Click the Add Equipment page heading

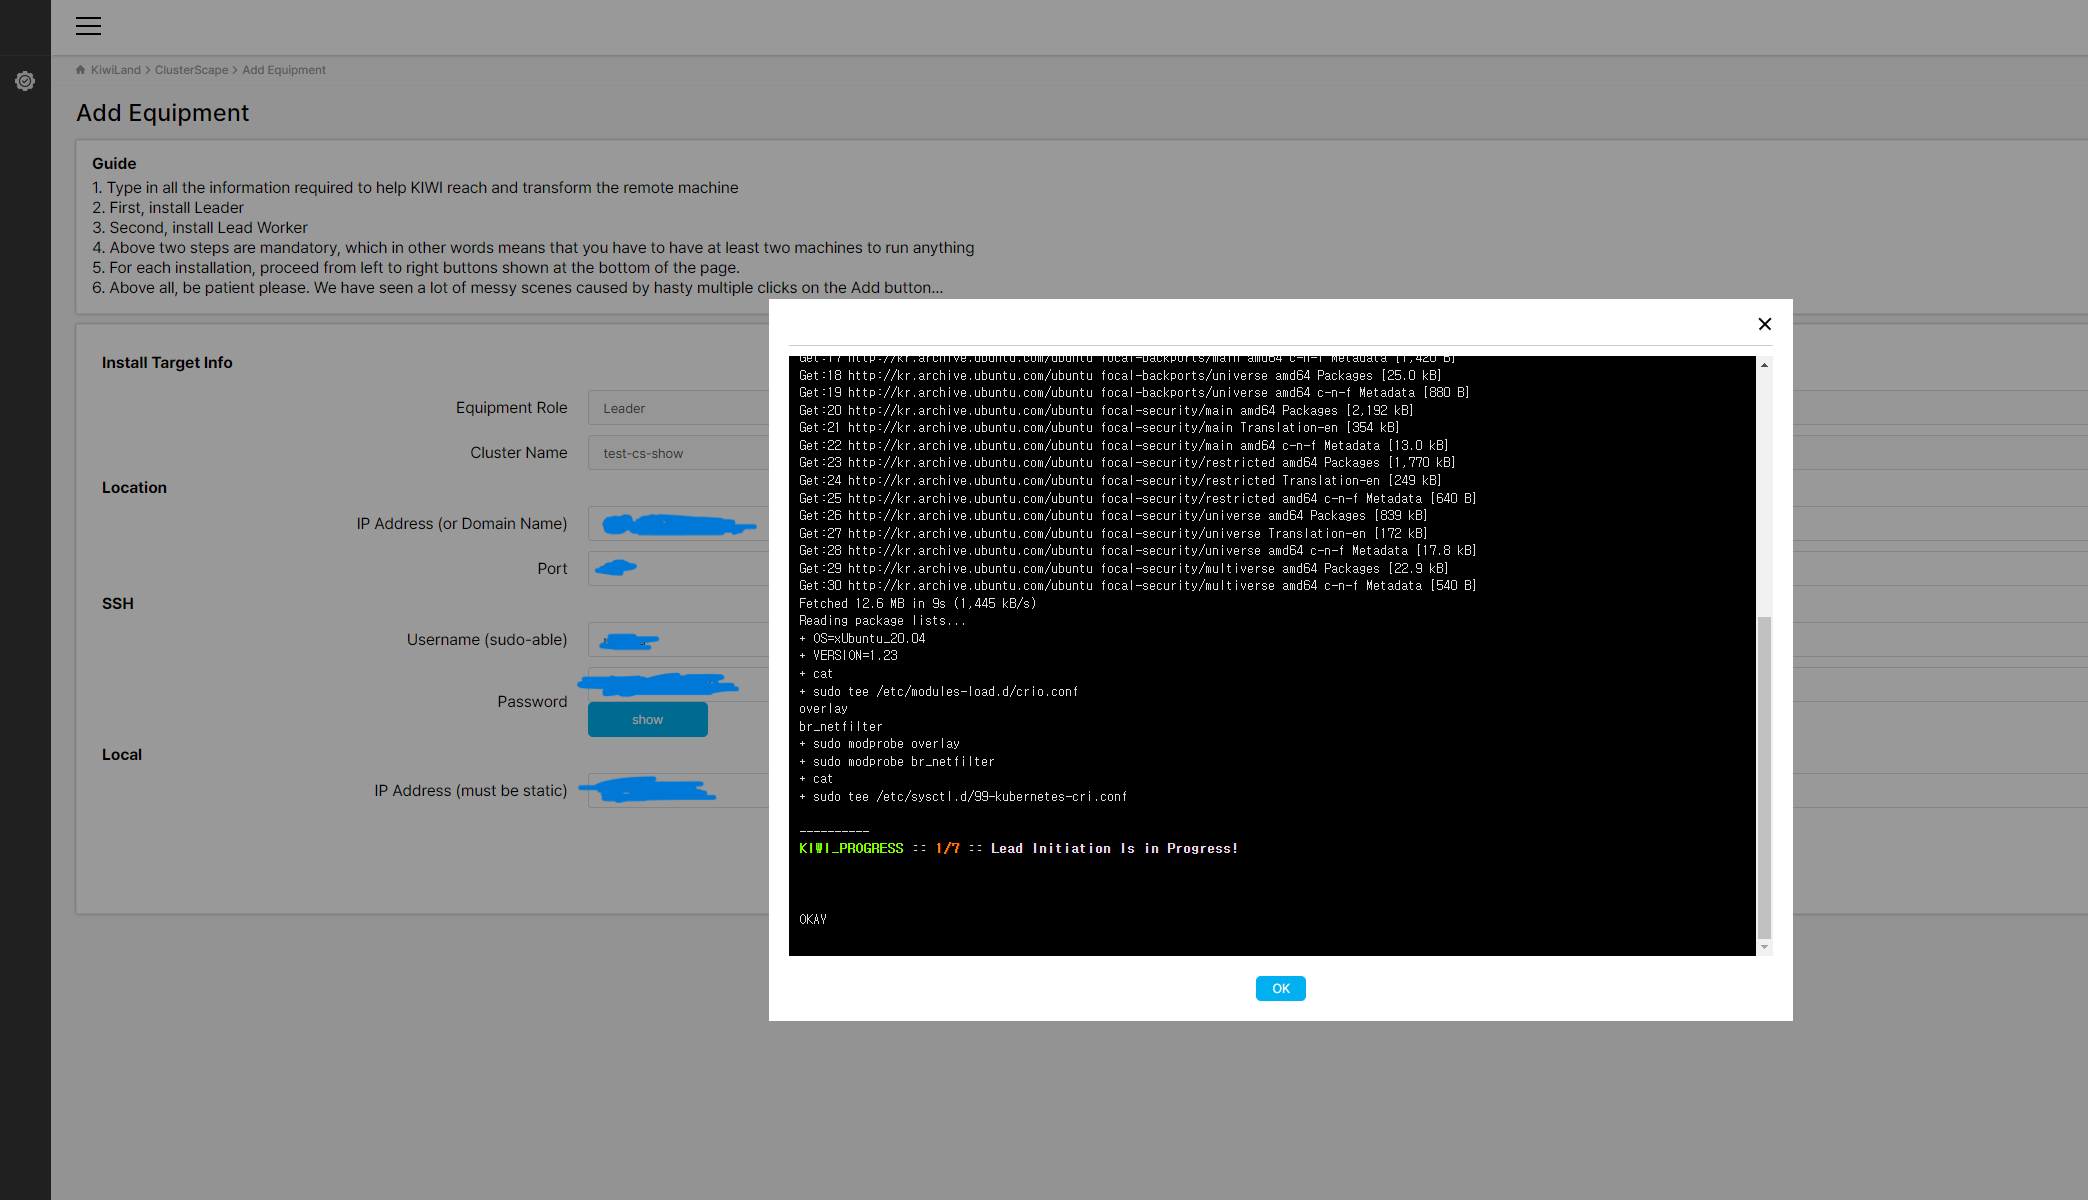(x=163, y=113)
